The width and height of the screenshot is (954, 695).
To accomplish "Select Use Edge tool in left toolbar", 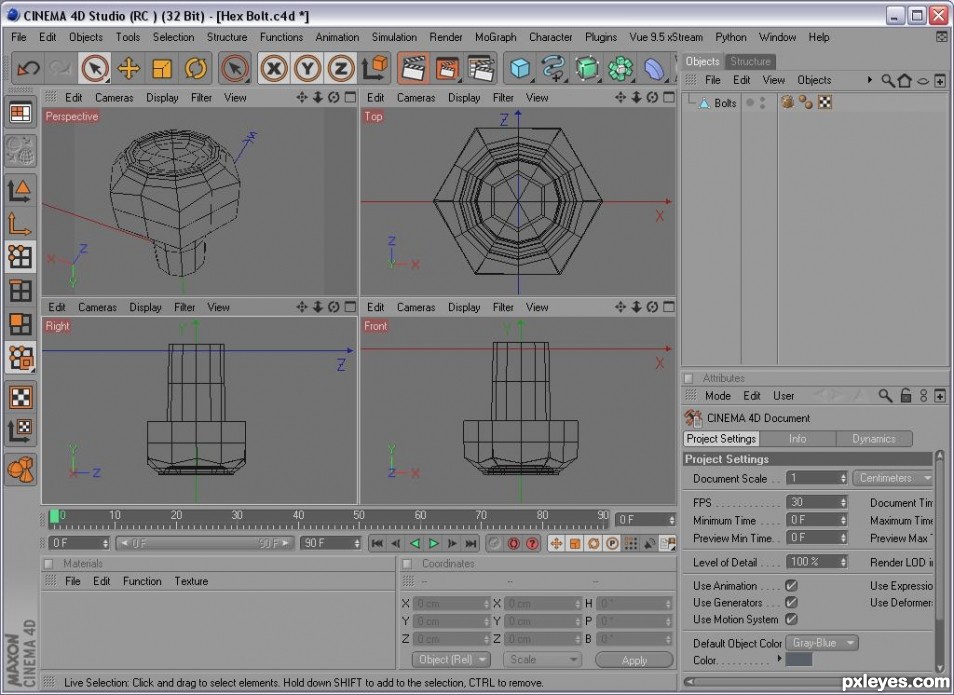I will pyautogui.click(x=20, y=291).
